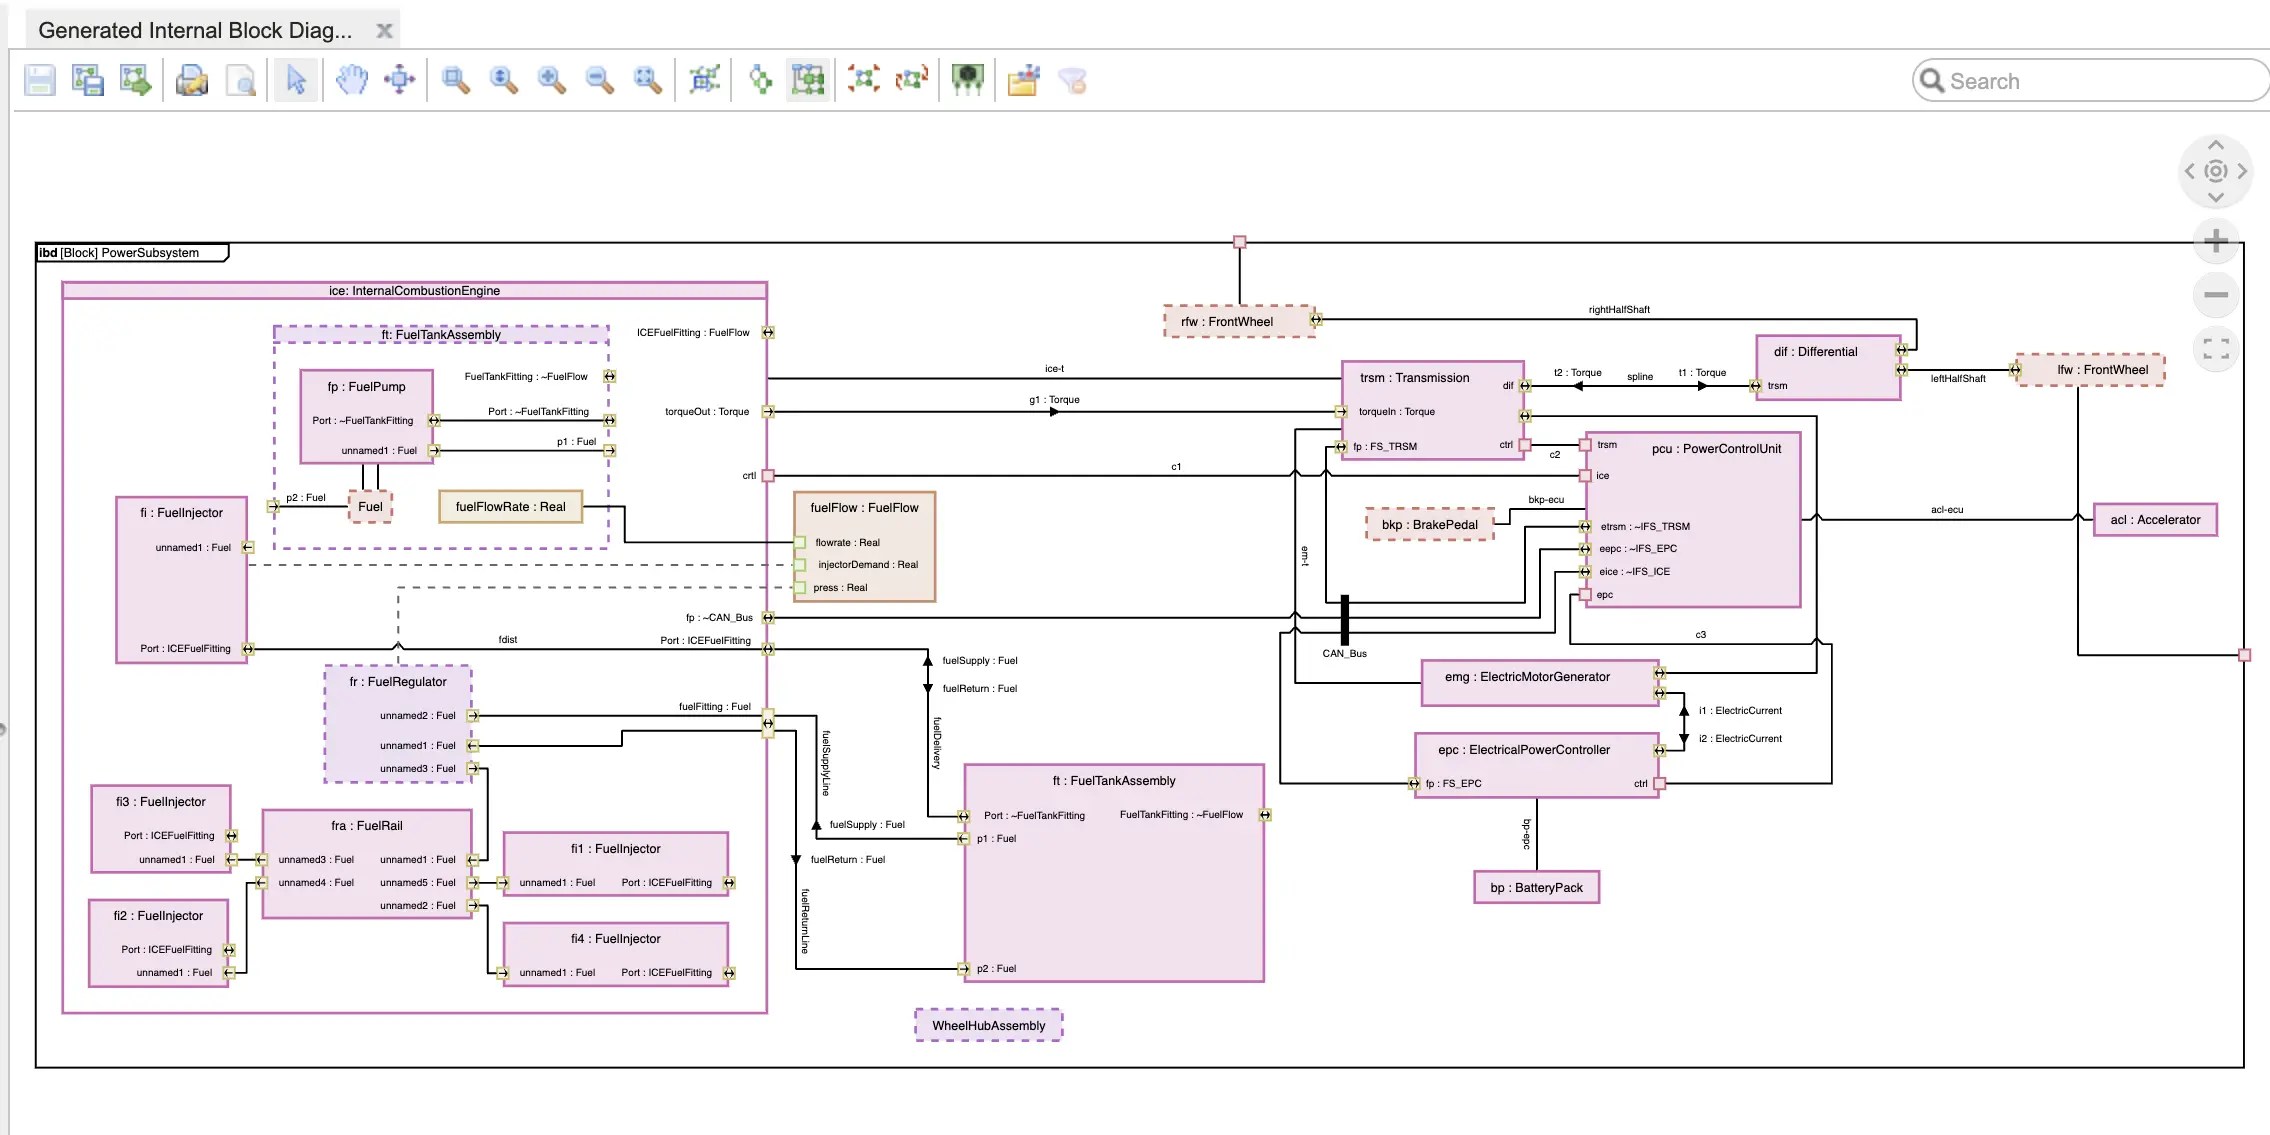The width and height of the screenshot is (2270, 1135).
Task: Activate the Zoom Out magnifier tool
Action: (599, 80)
